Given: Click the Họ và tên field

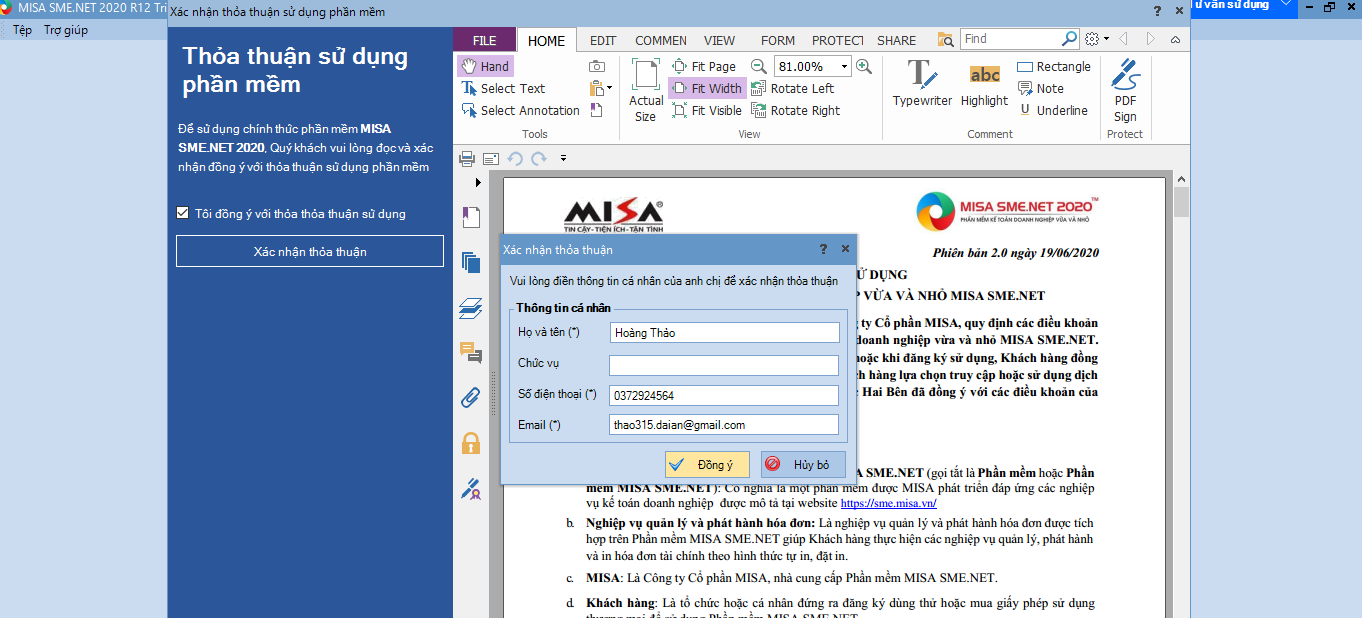Looking at the screenshot, I should 724,332.
